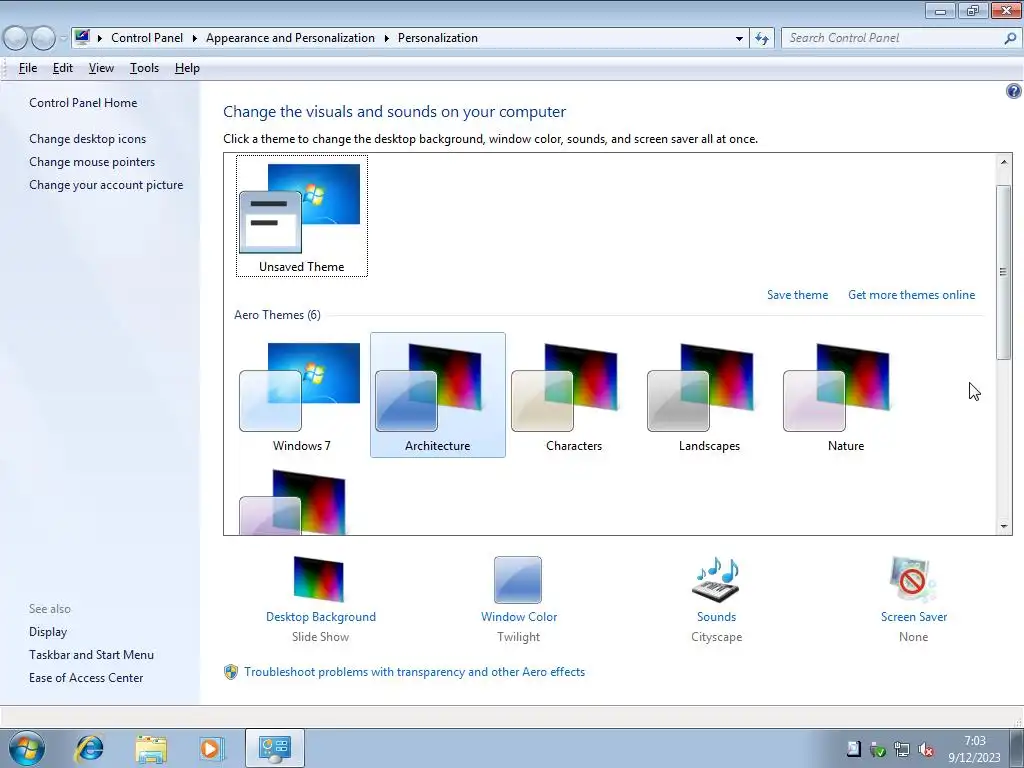Viewport: 1024px width, 768px height.
Task: Click the theme list scroll up arrow
Action: 1004,162
